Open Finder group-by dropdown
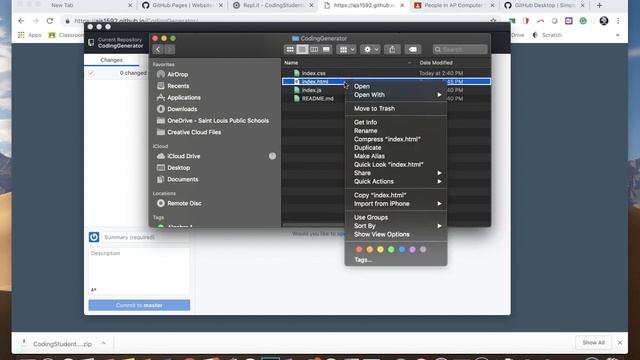Viewport: 640px width, 360px height. click(x=347, y=49)
